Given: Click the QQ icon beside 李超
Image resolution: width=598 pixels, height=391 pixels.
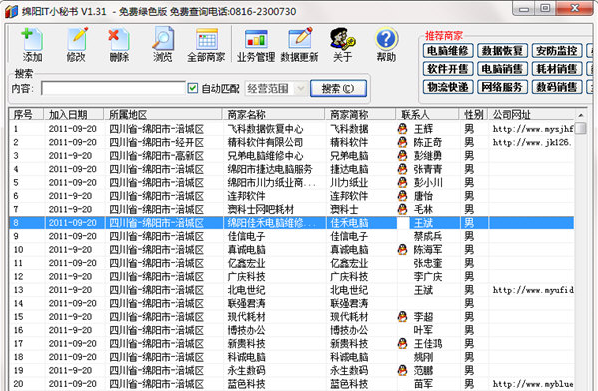Looking at the screenshot, I should (x=402, y=317).
